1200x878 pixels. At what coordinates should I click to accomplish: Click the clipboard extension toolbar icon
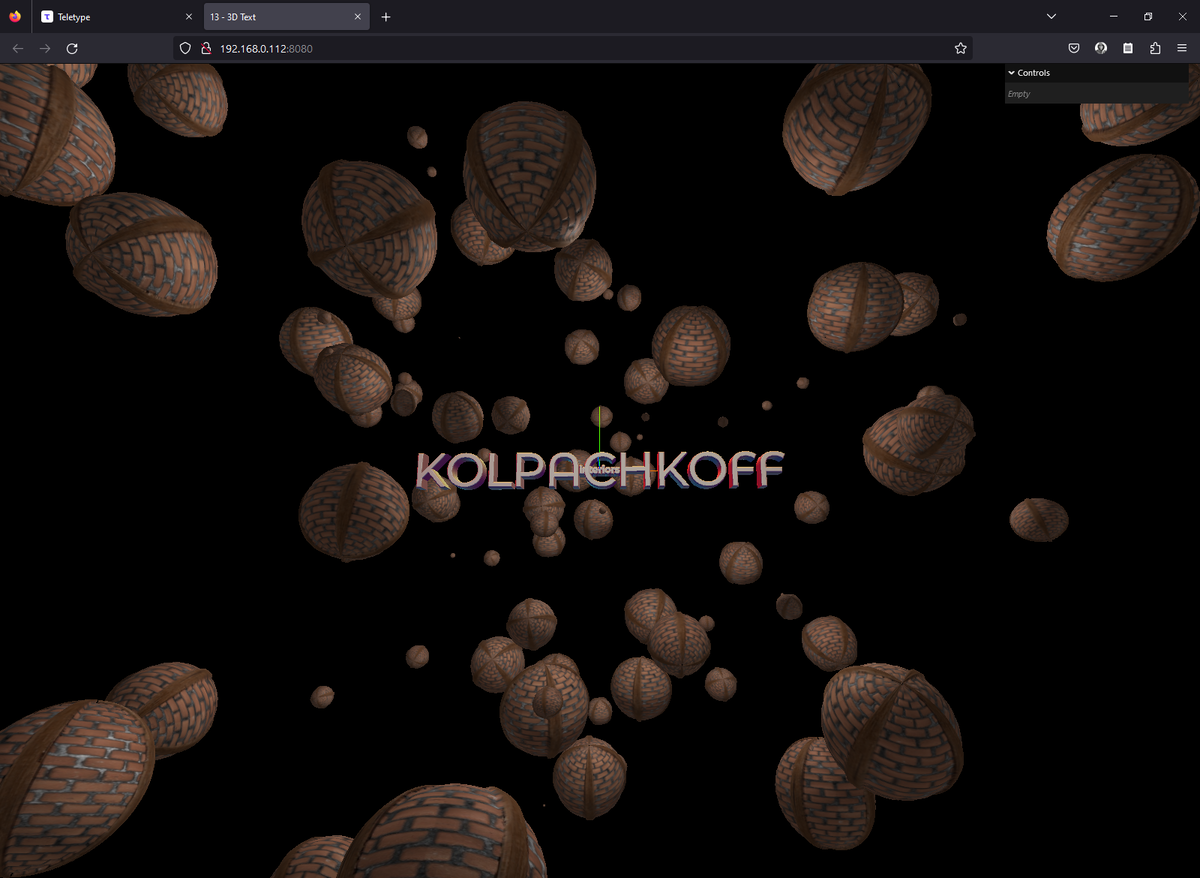1128,48
